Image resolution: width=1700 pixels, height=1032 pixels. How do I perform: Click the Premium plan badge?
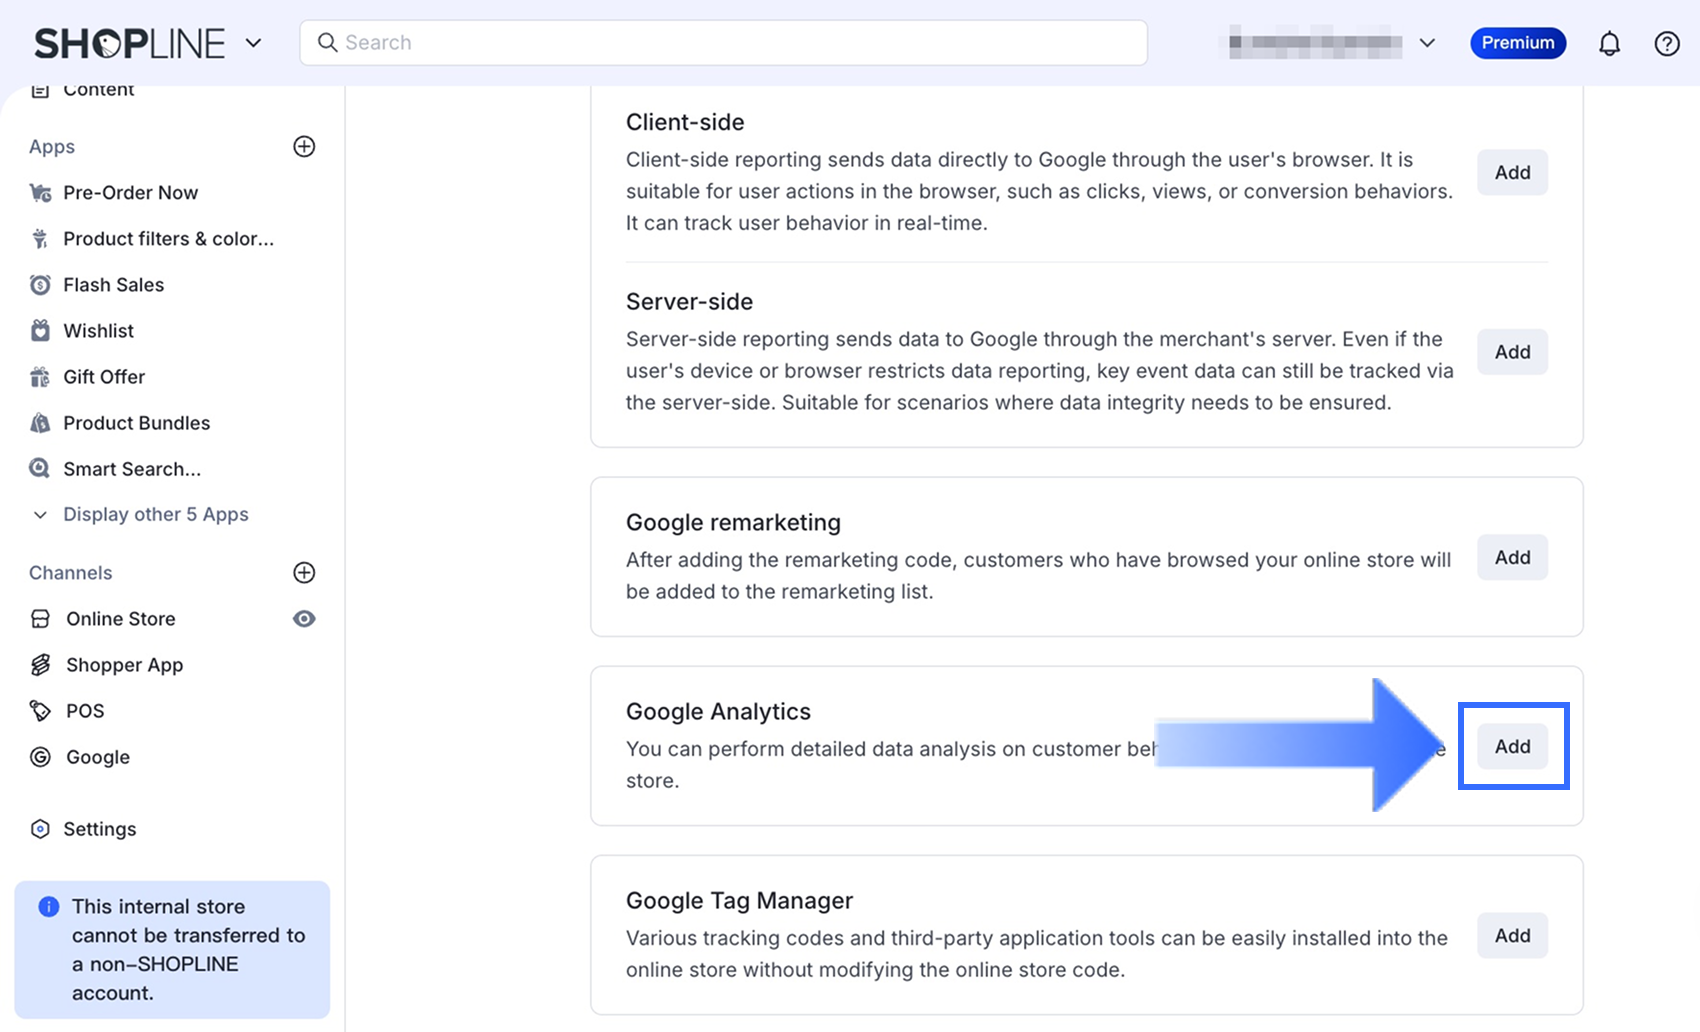pyautogui.click(x=1517, y=43)
